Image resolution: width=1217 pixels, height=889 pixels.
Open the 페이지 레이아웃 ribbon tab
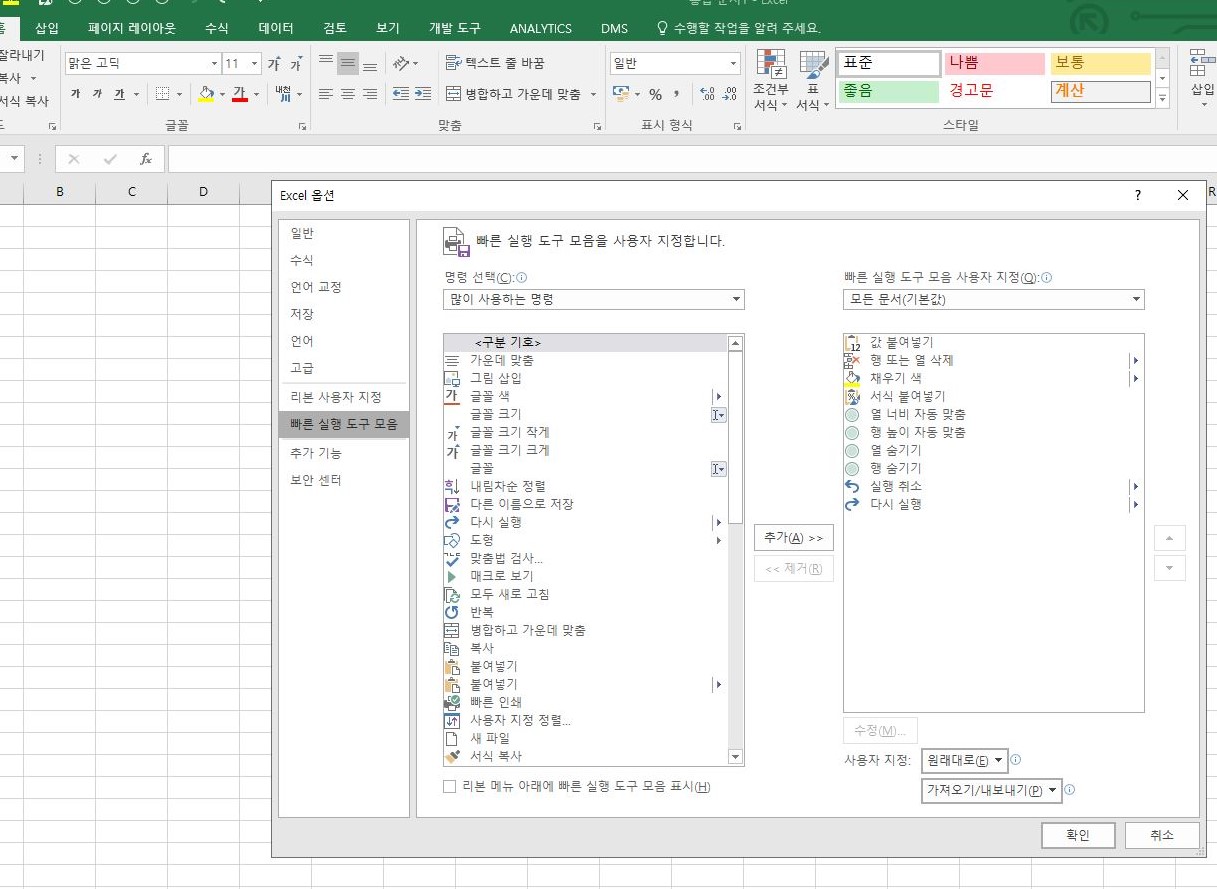131,28
